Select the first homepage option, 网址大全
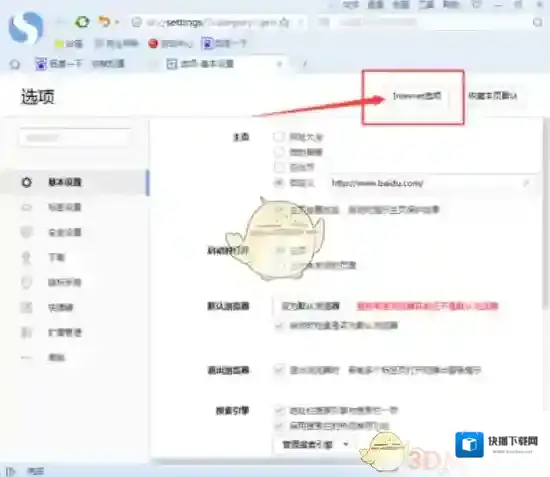The height and width of the screenshot is (477, 550). click(x=279, y=137)
